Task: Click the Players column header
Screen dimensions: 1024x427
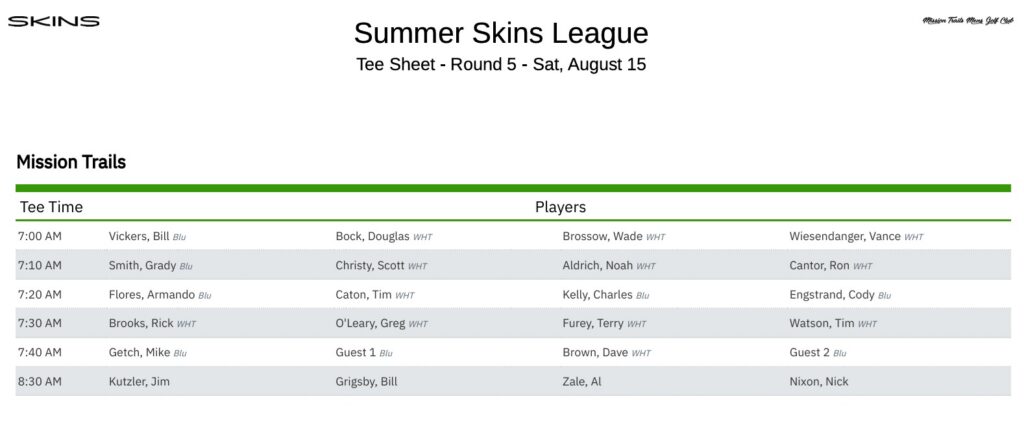Action: [x=560, y=207]
